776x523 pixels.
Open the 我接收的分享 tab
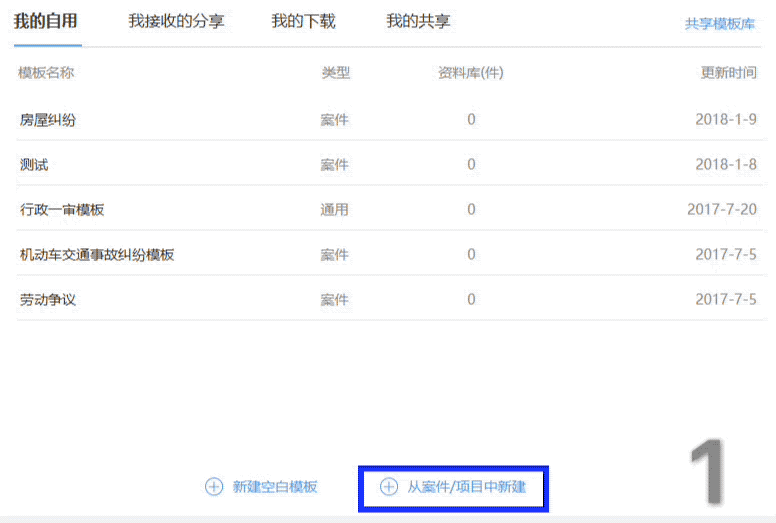(x=176, y=21)
